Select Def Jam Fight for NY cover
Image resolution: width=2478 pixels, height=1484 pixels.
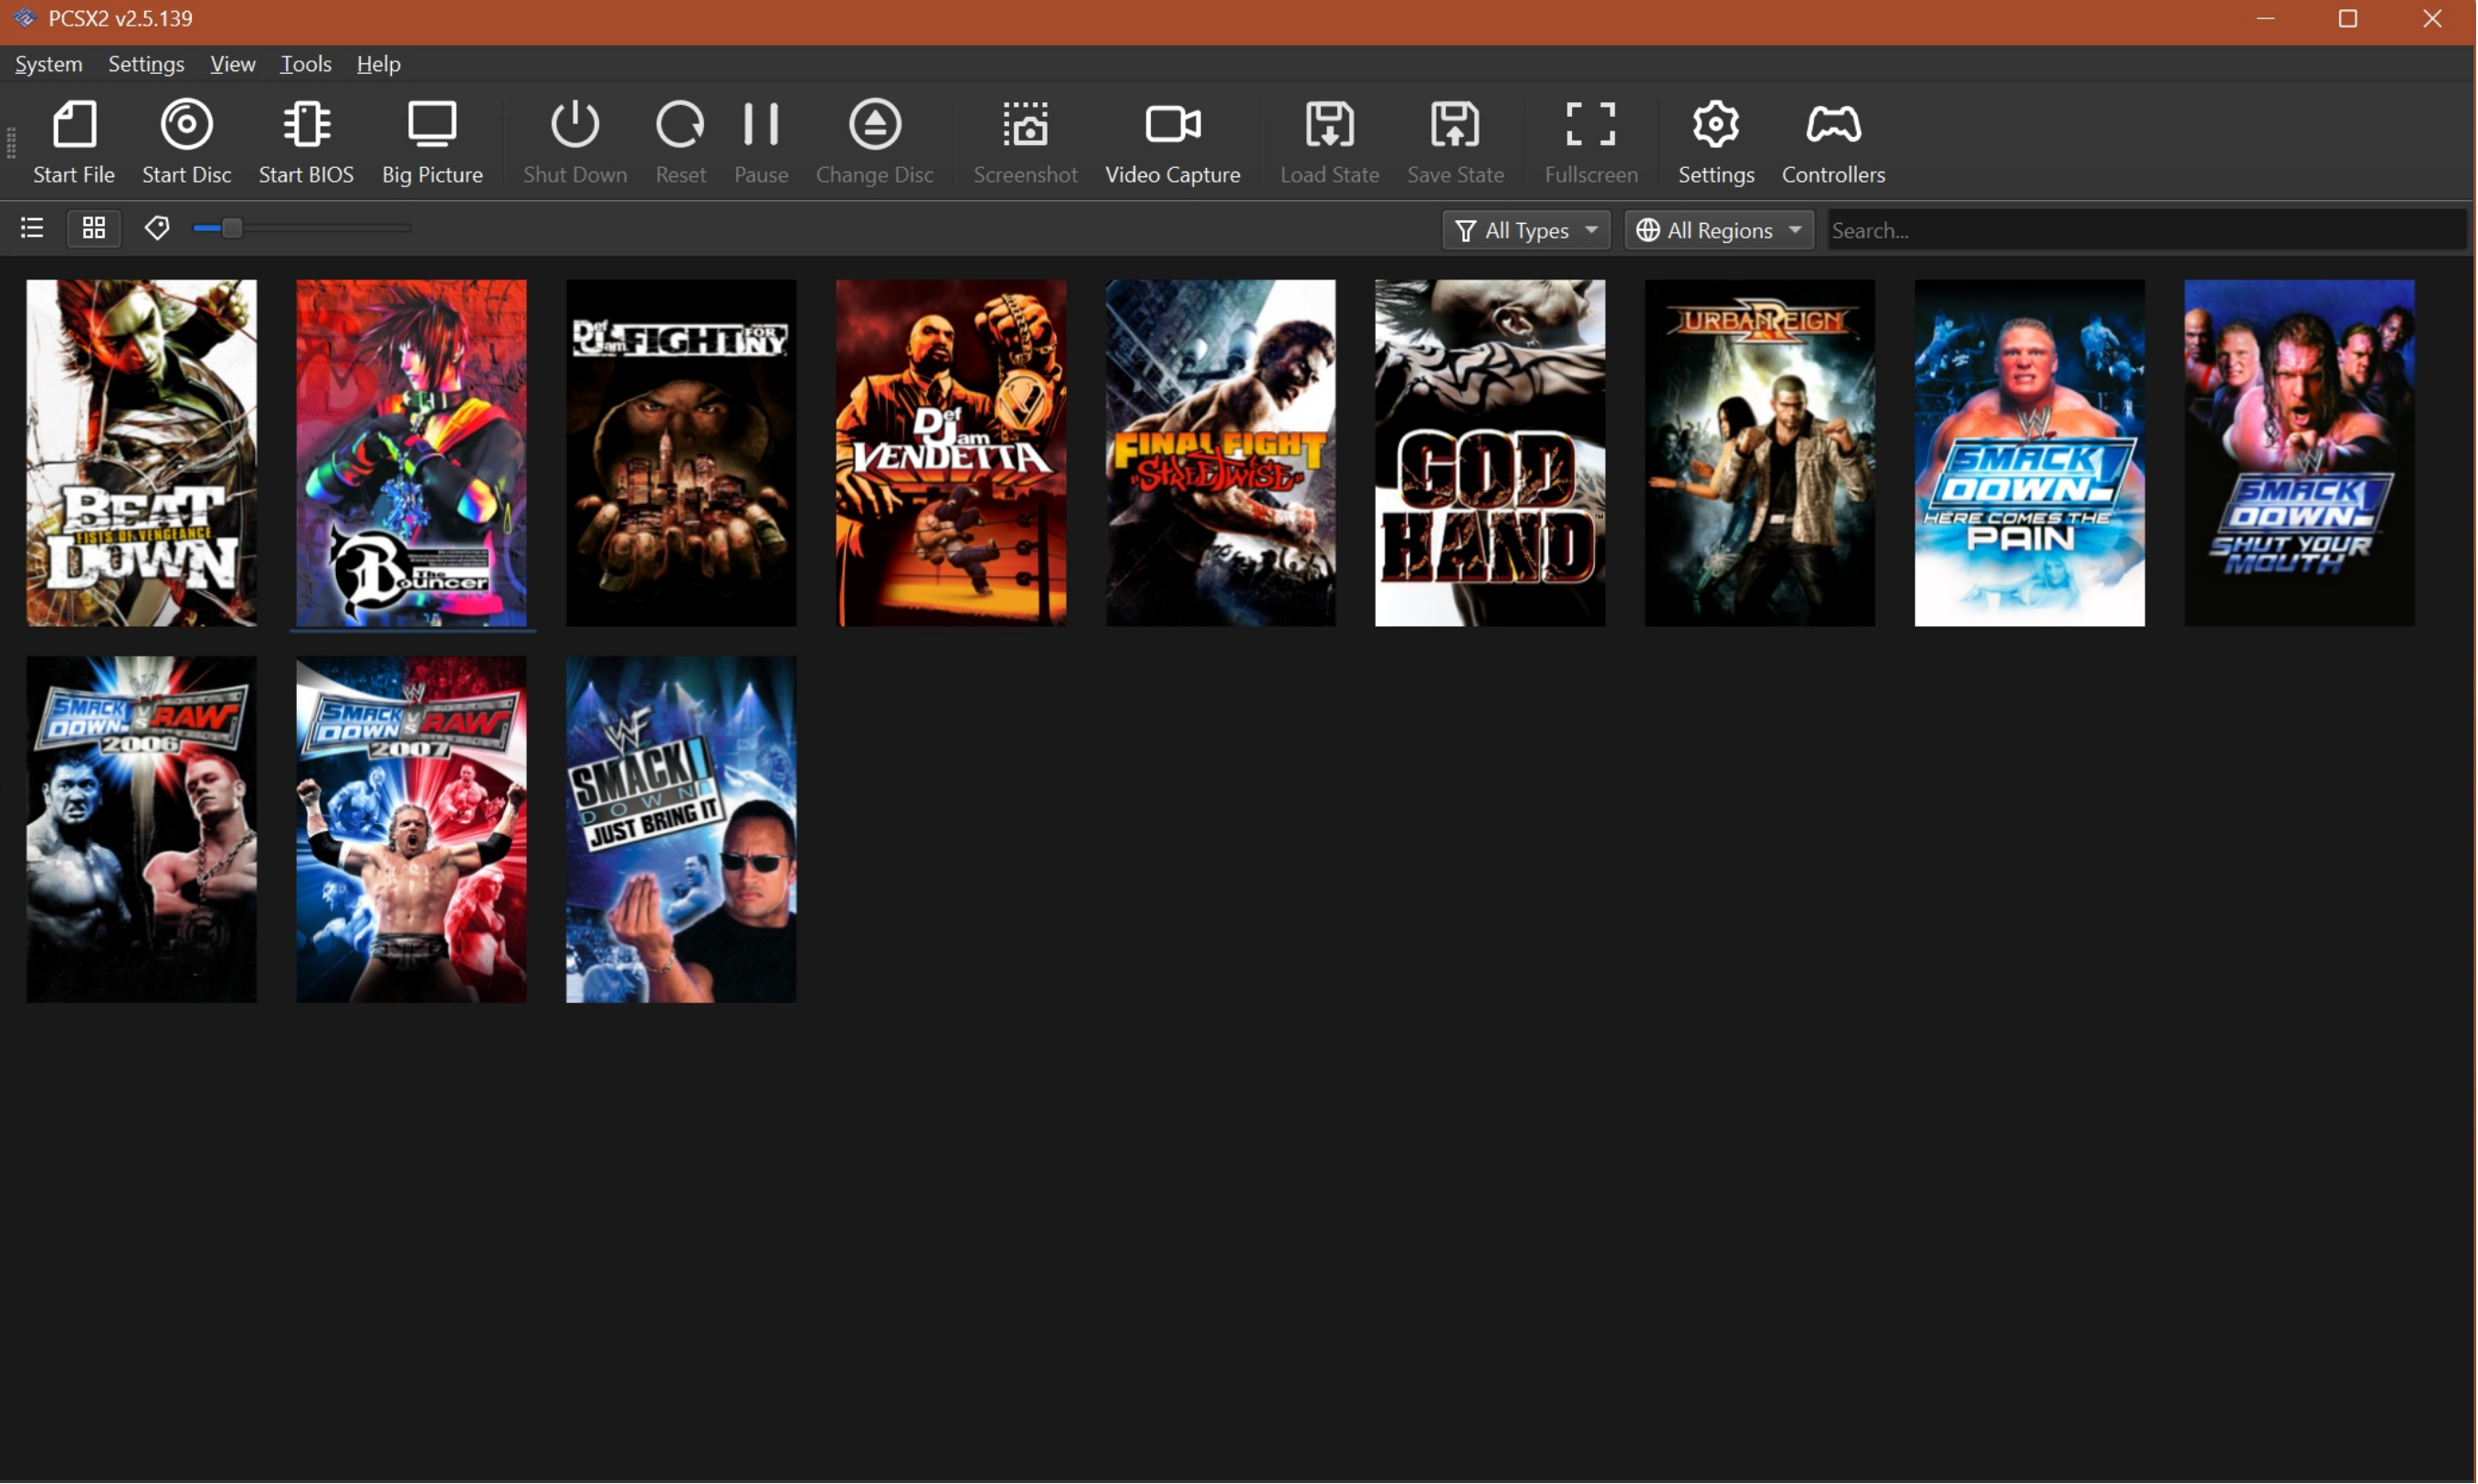[681, 453]
